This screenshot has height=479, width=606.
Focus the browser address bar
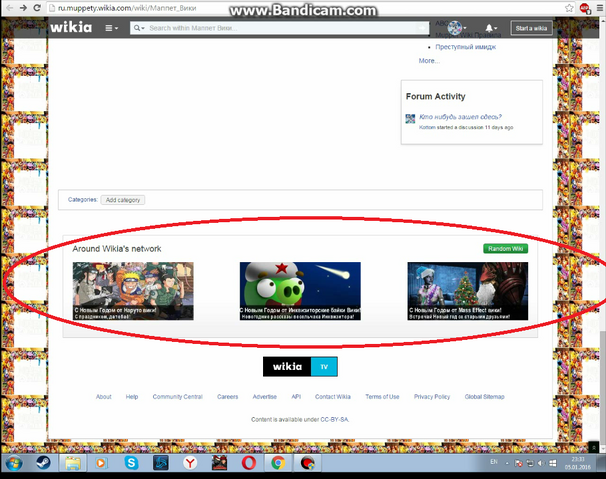click(x=309, y=8)
